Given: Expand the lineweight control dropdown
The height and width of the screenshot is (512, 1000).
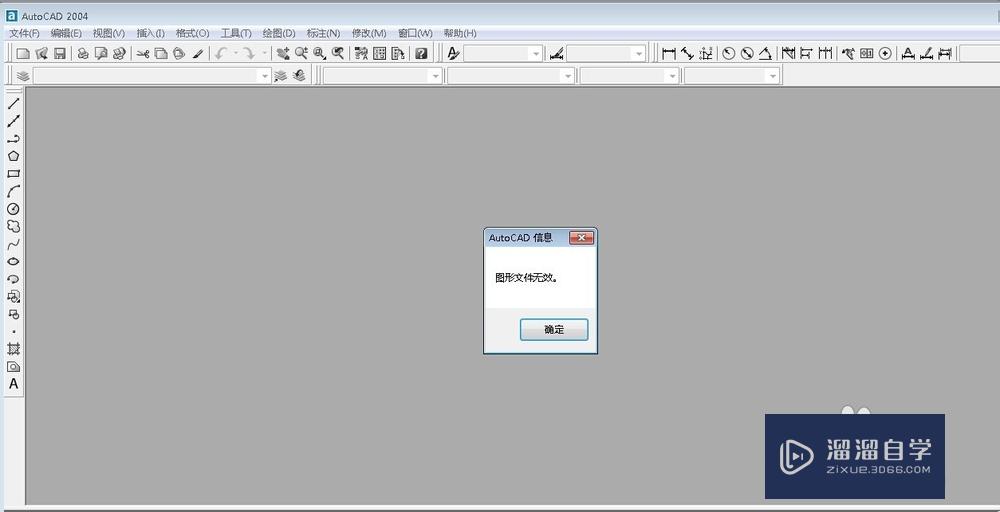Looking at the screenshot, I should [672, 77].
